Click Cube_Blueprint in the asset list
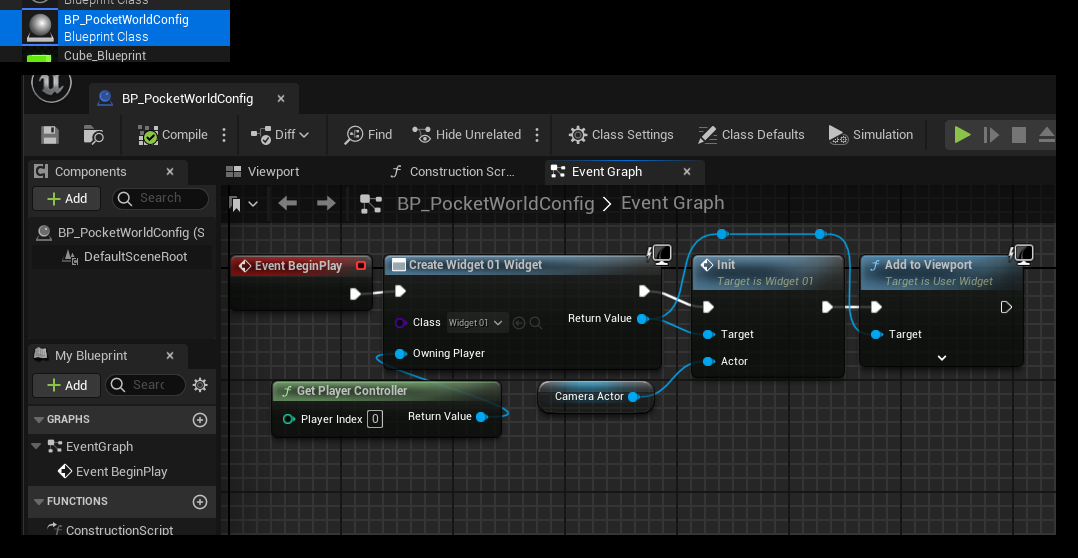1078x558 pixels. 104,55
